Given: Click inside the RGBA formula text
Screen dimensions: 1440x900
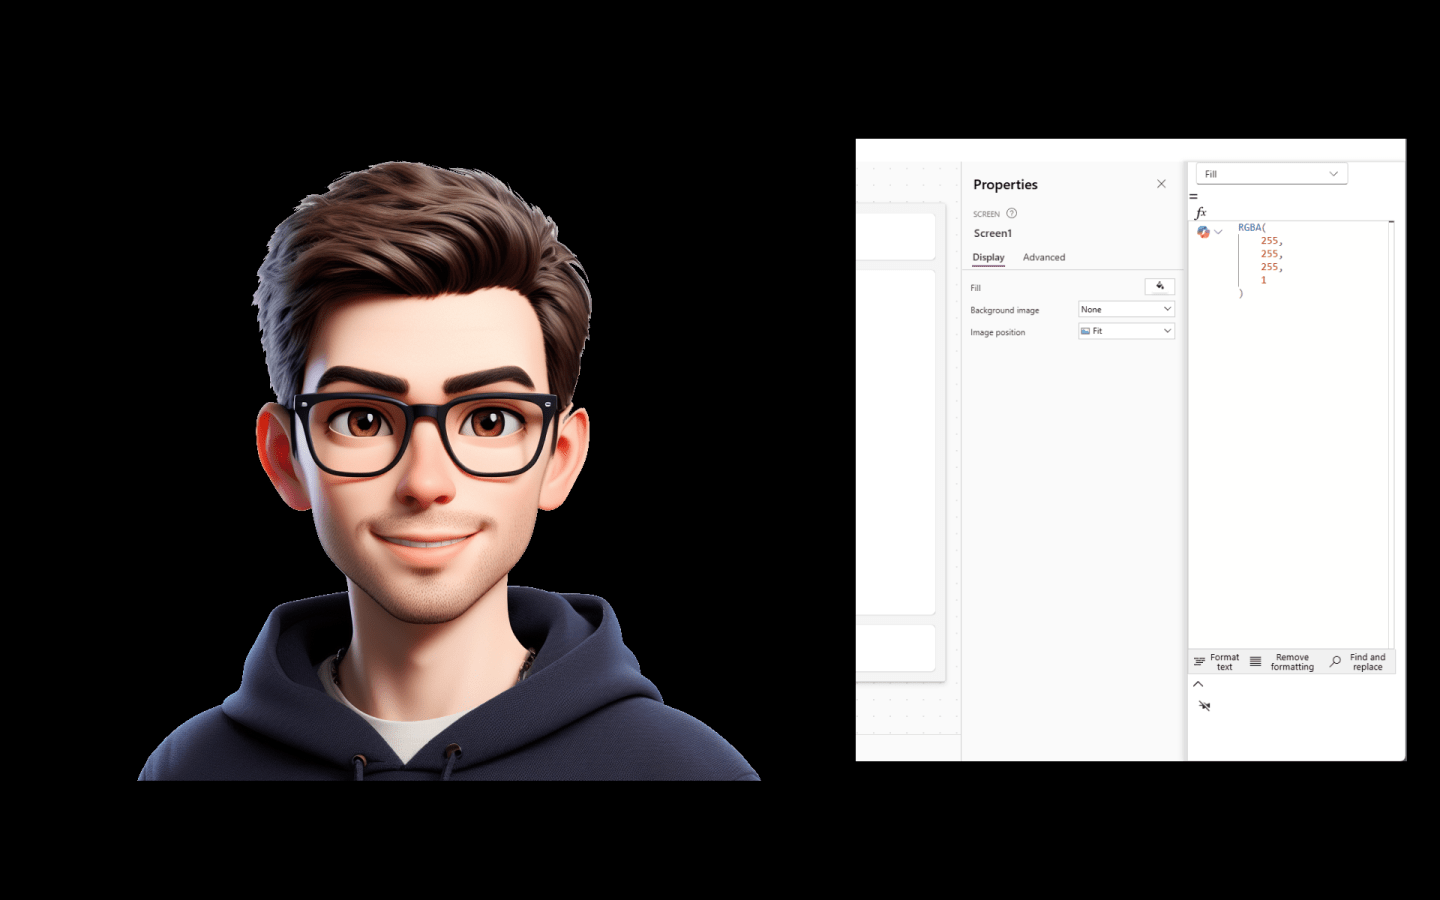Looking at the screenshot, I should tap(1261, 261).
